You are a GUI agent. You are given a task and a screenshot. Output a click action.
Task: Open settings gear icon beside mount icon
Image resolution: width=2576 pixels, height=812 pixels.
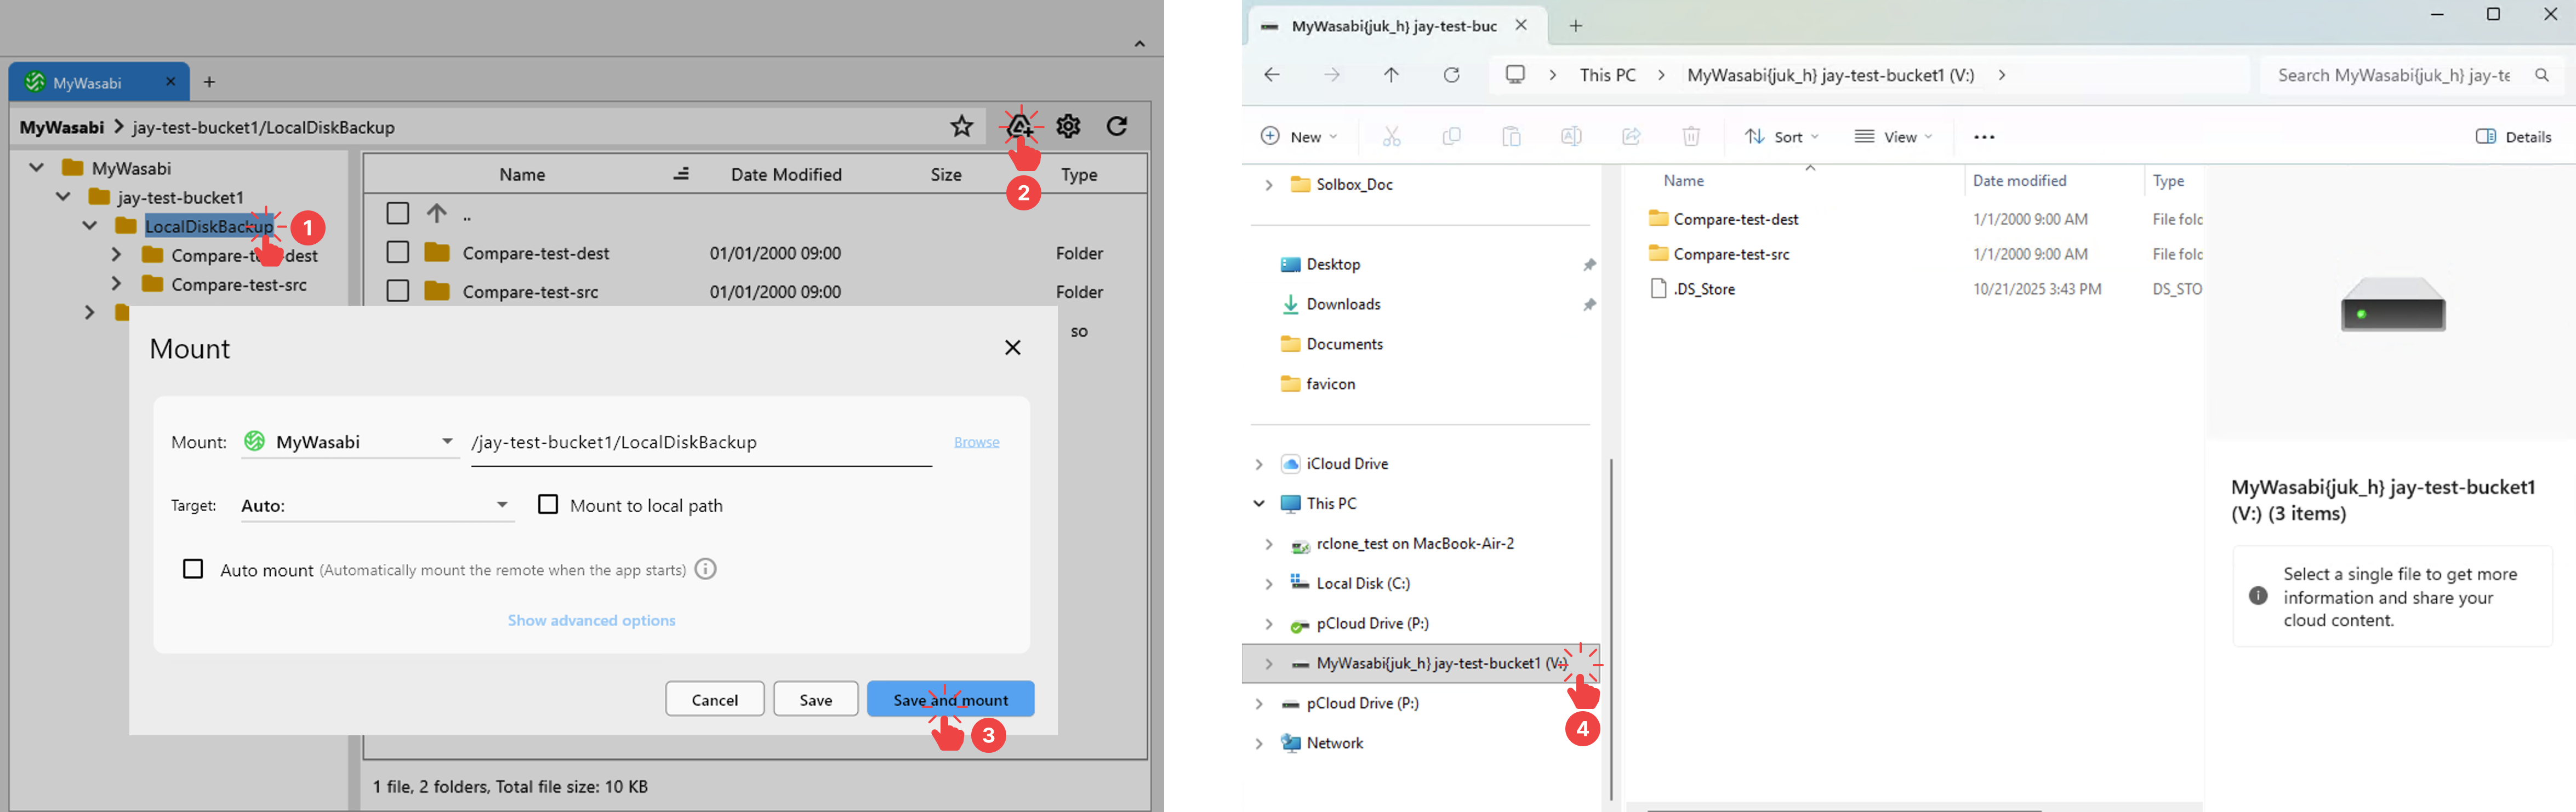pos(1068,126)
